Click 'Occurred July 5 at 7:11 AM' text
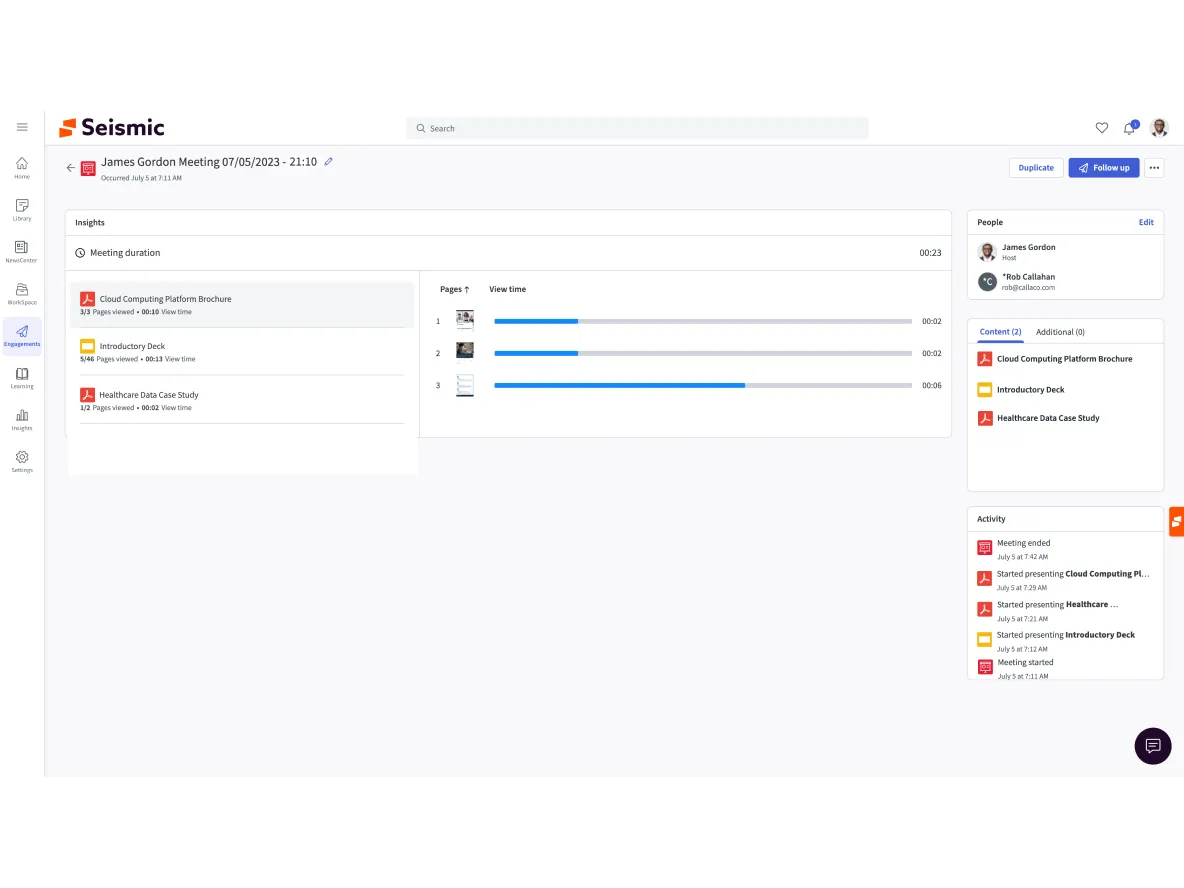This screenshot has height=888, width=1184. (x=141, y=178)
